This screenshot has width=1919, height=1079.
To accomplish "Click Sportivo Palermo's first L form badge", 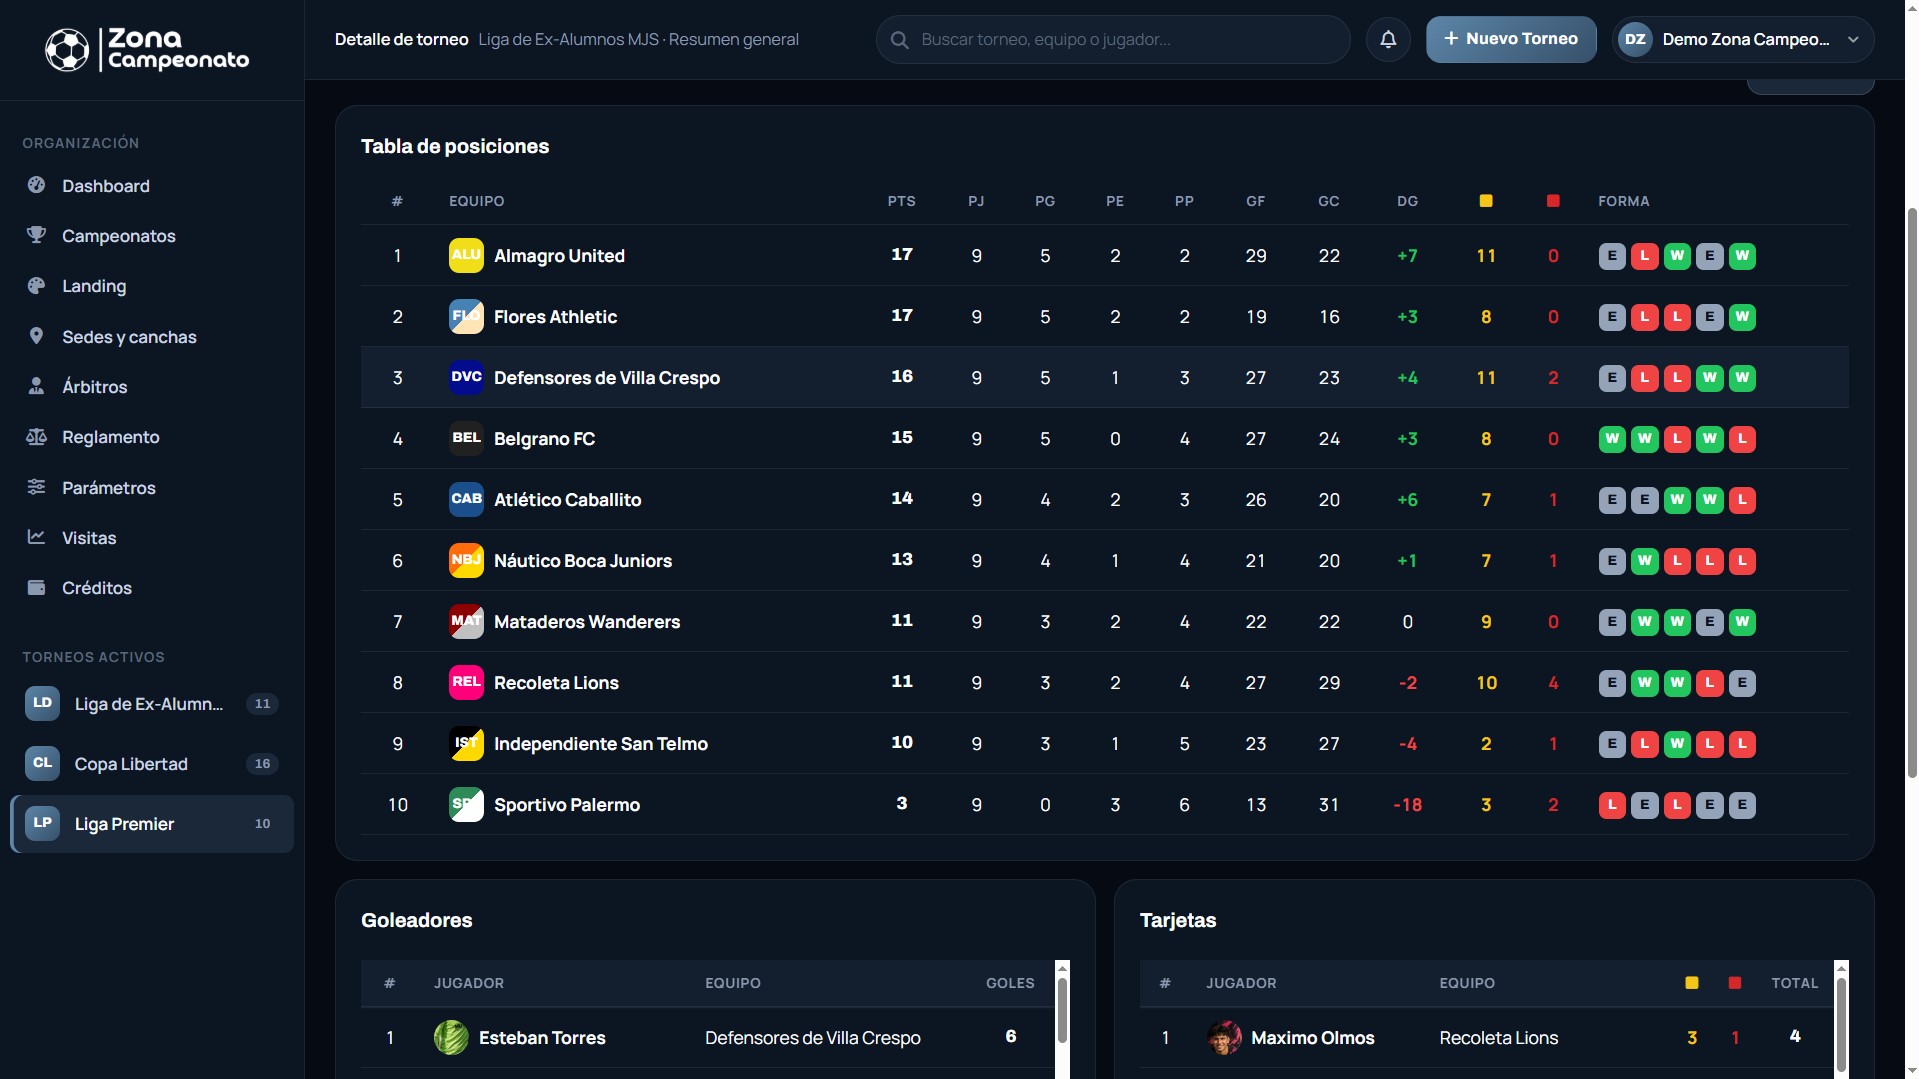I will [x=1612, y=805].
